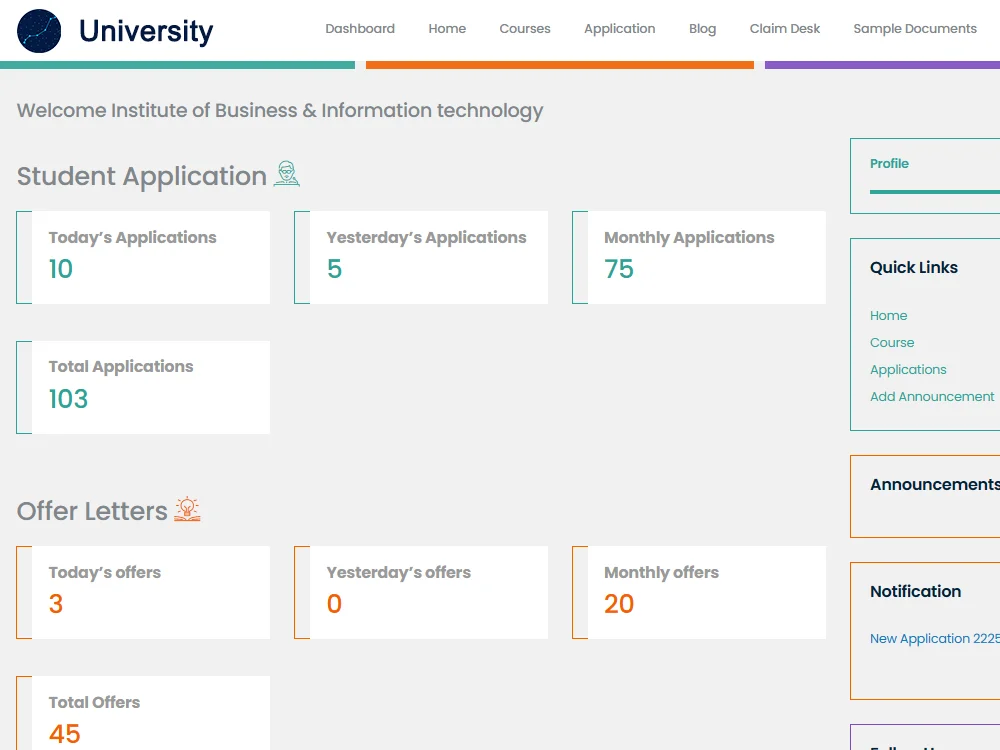Image resolution: width=1000 pixels, height=750 pixels.
Task: Open the New Application 2225 notification
Action: pos(935,638)
